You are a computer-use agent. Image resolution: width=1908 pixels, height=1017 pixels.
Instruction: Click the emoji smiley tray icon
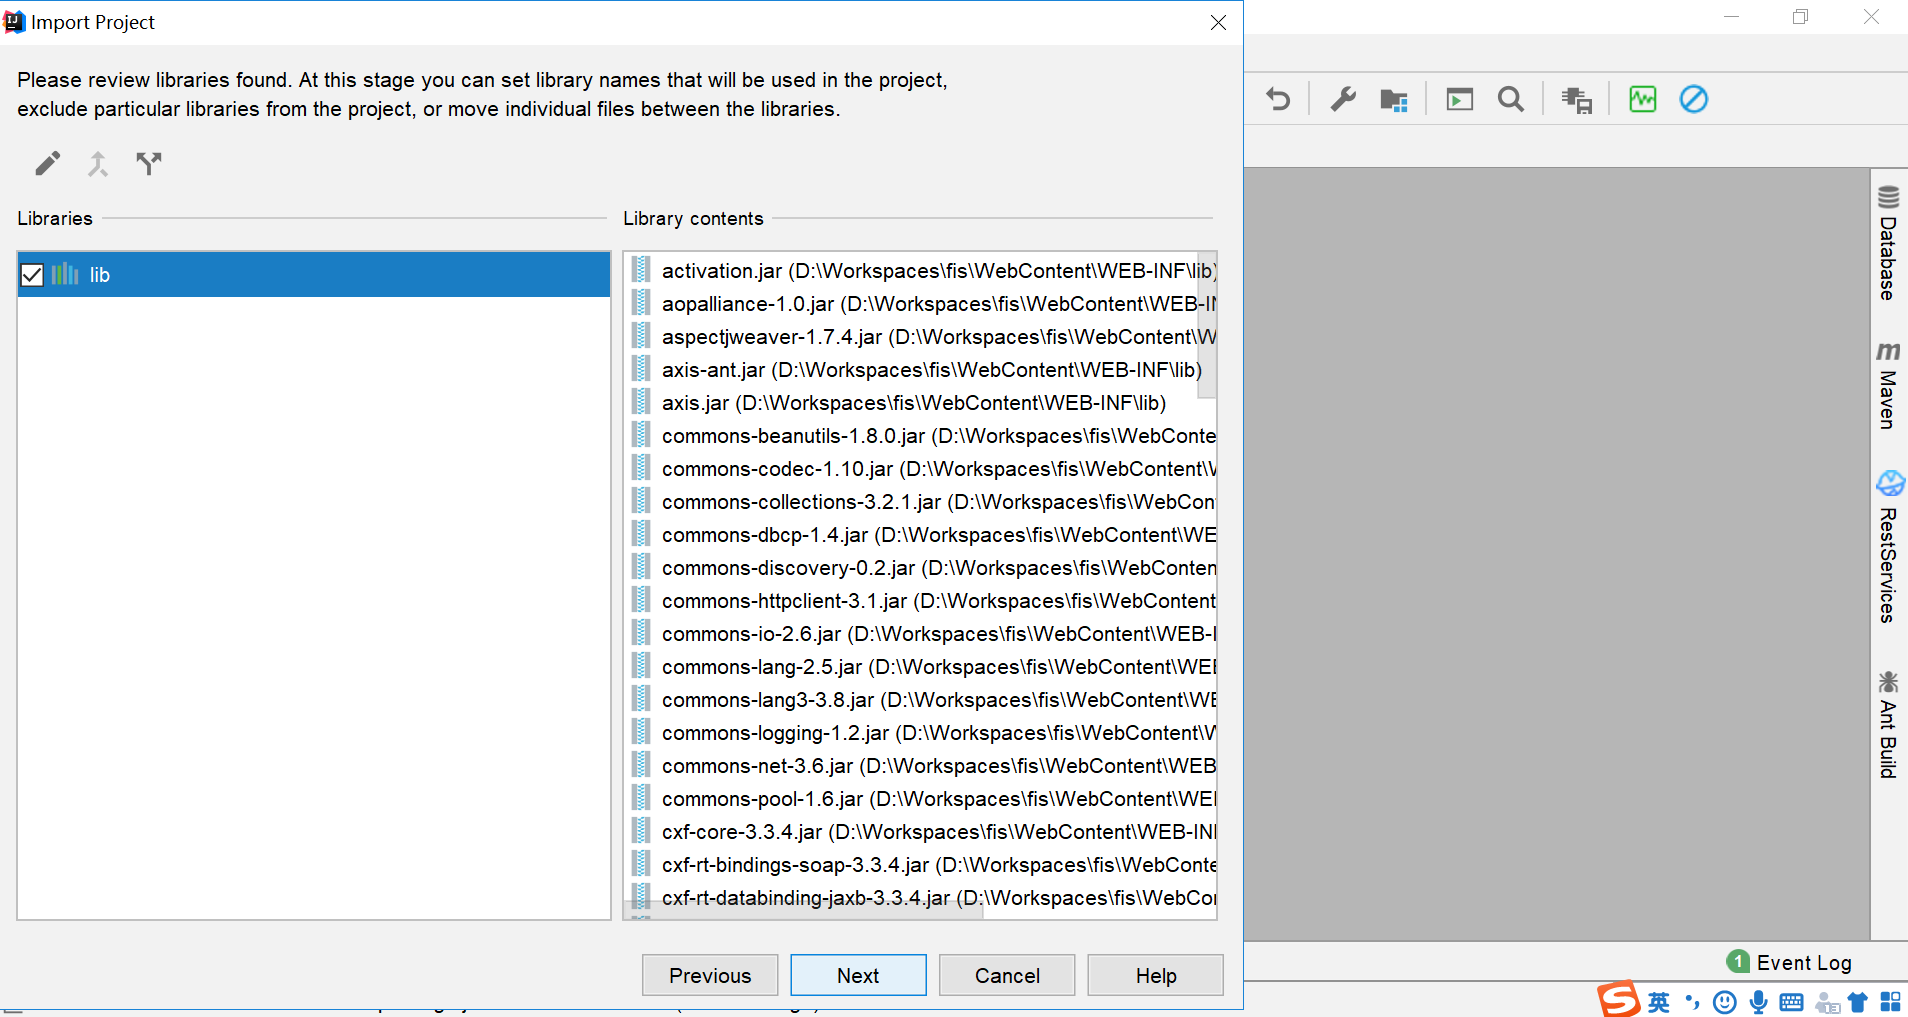1724,1002
